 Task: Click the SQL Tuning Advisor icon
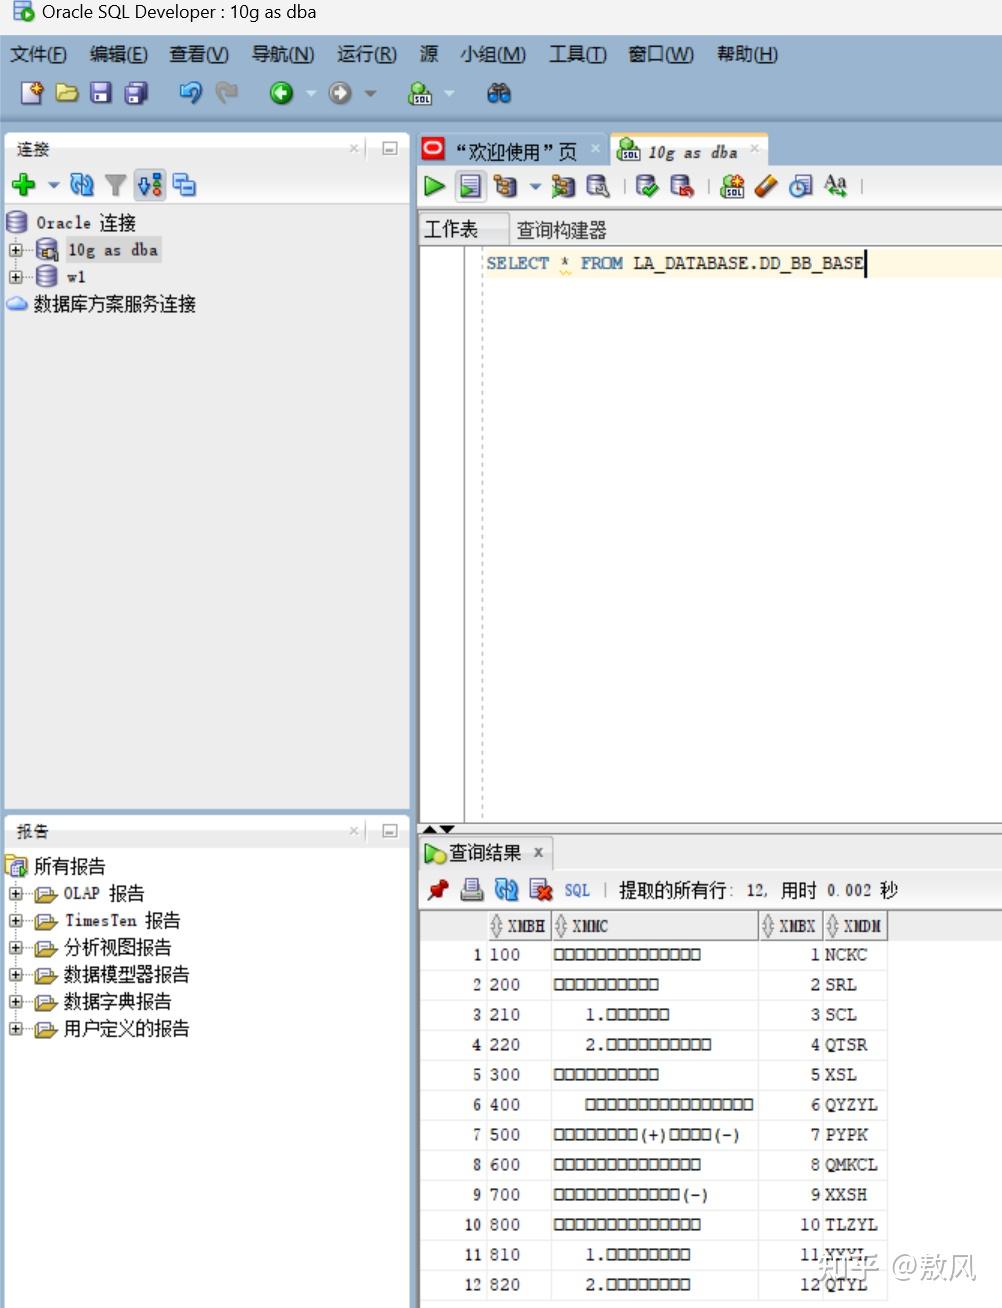598,186
